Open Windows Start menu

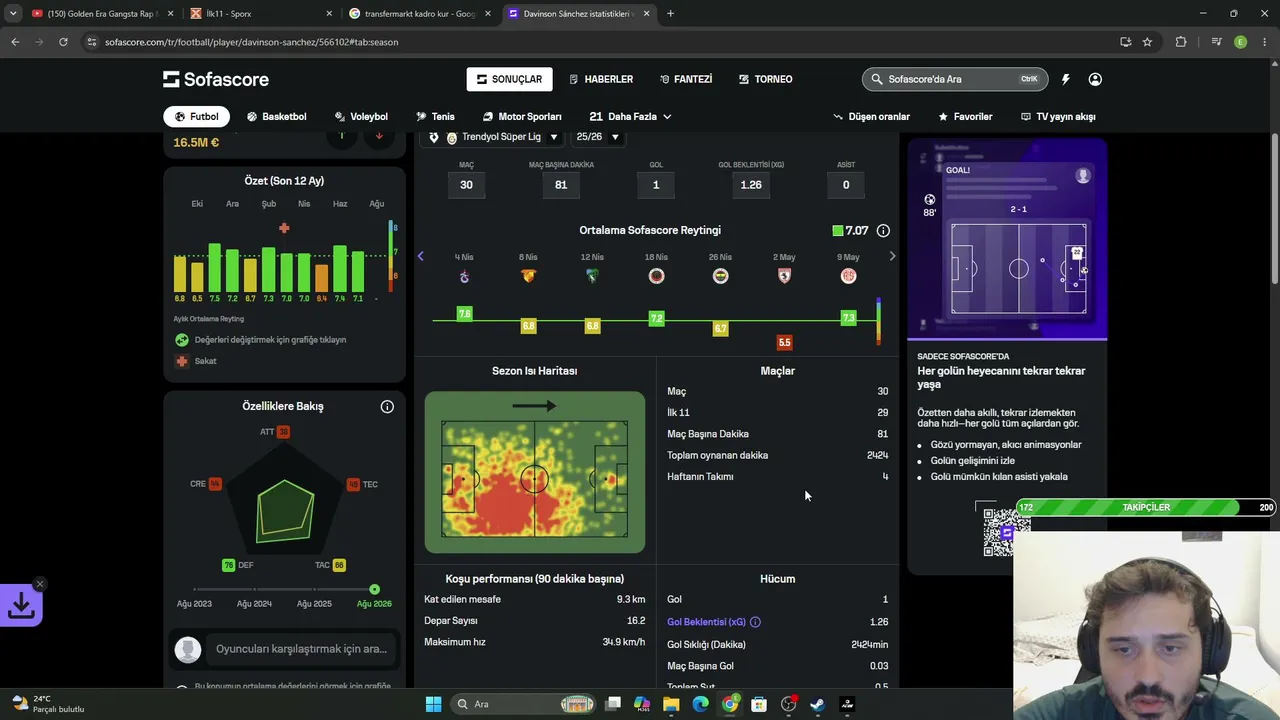433,704
